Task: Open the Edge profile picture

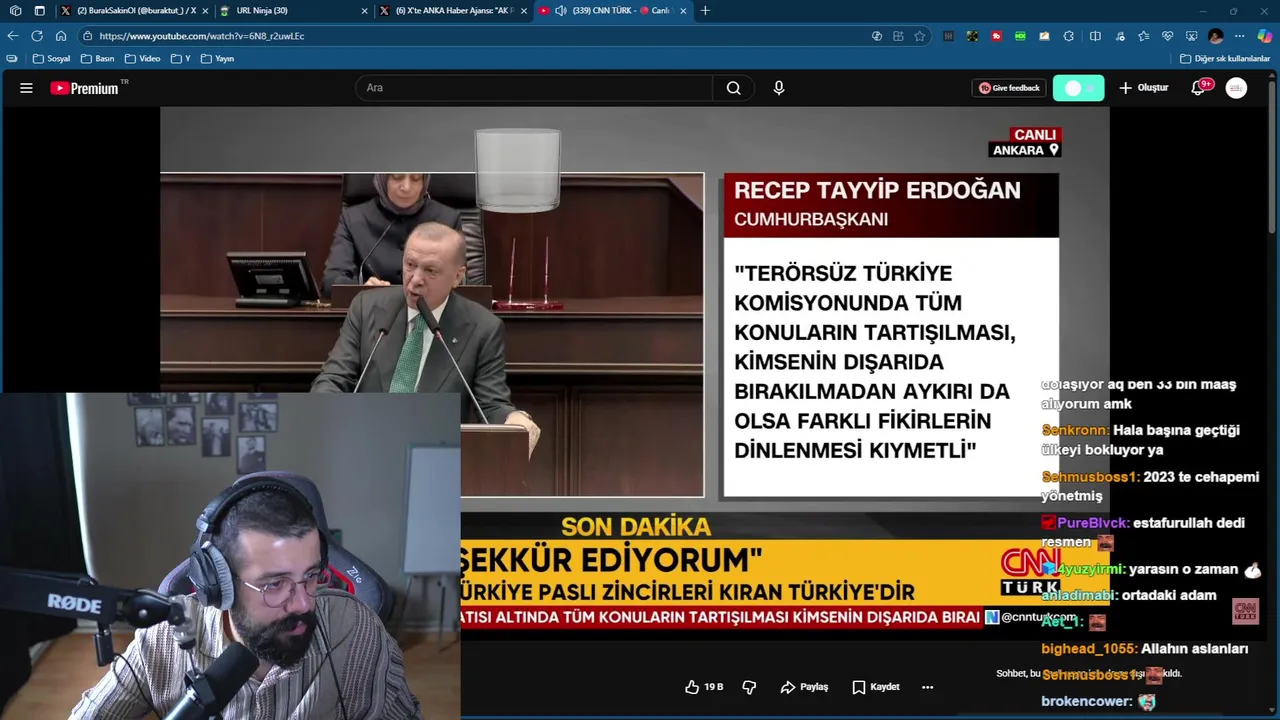Action: [x=1215, y=36]
